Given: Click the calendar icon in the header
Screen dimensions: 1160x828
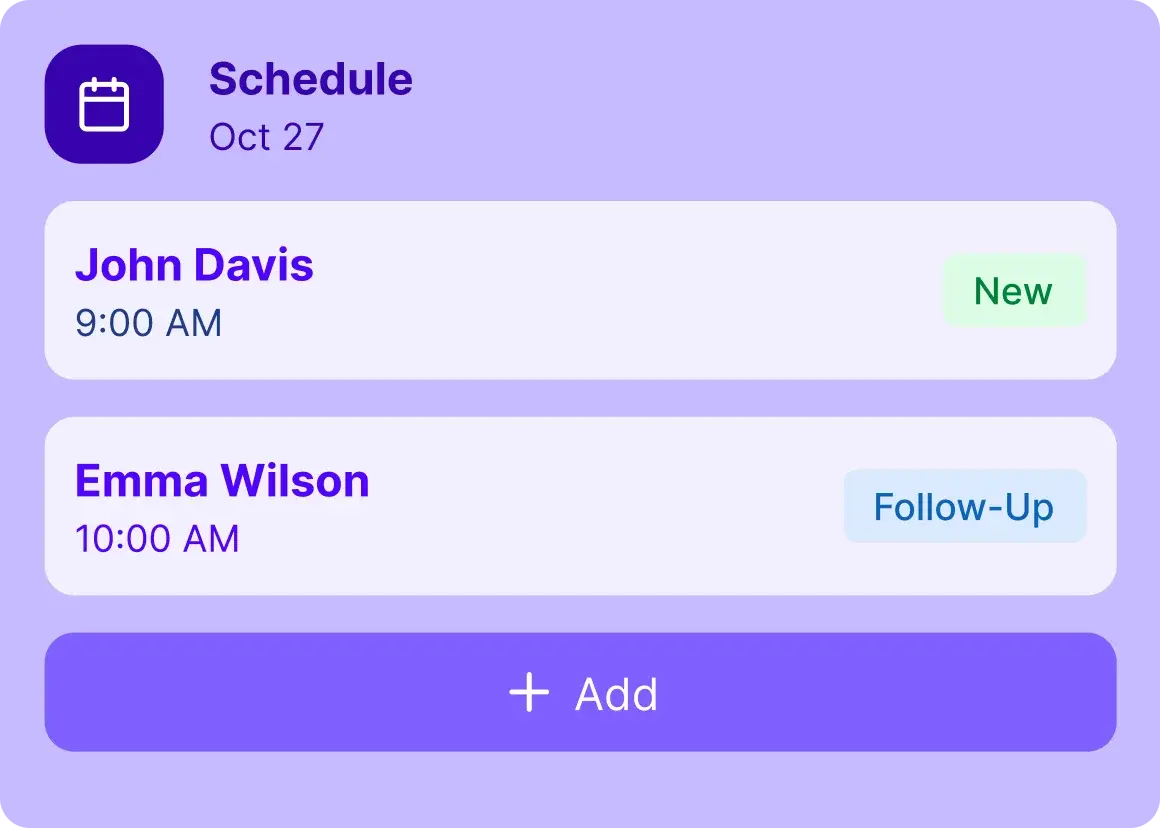Looking at the screenshot, I should (x=104, y=104).
